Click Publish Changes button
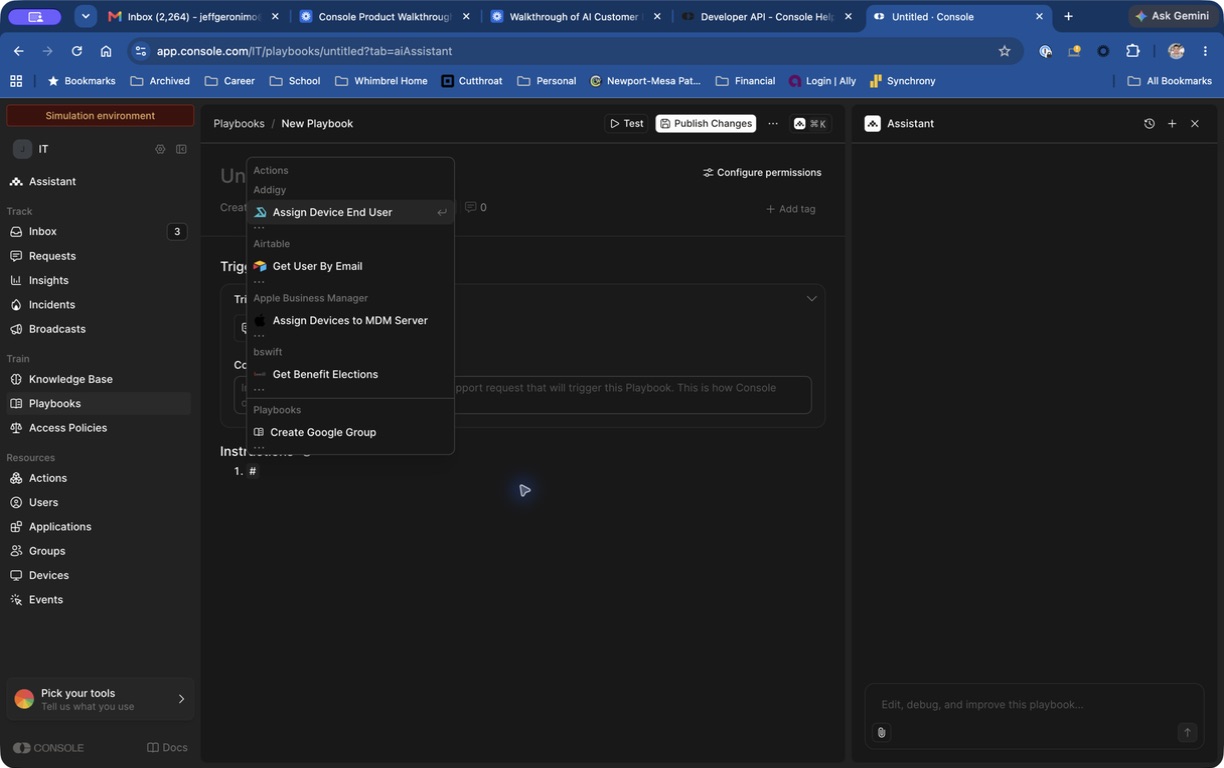Screen dimensions: 1224x768 (x=705, y=124)
